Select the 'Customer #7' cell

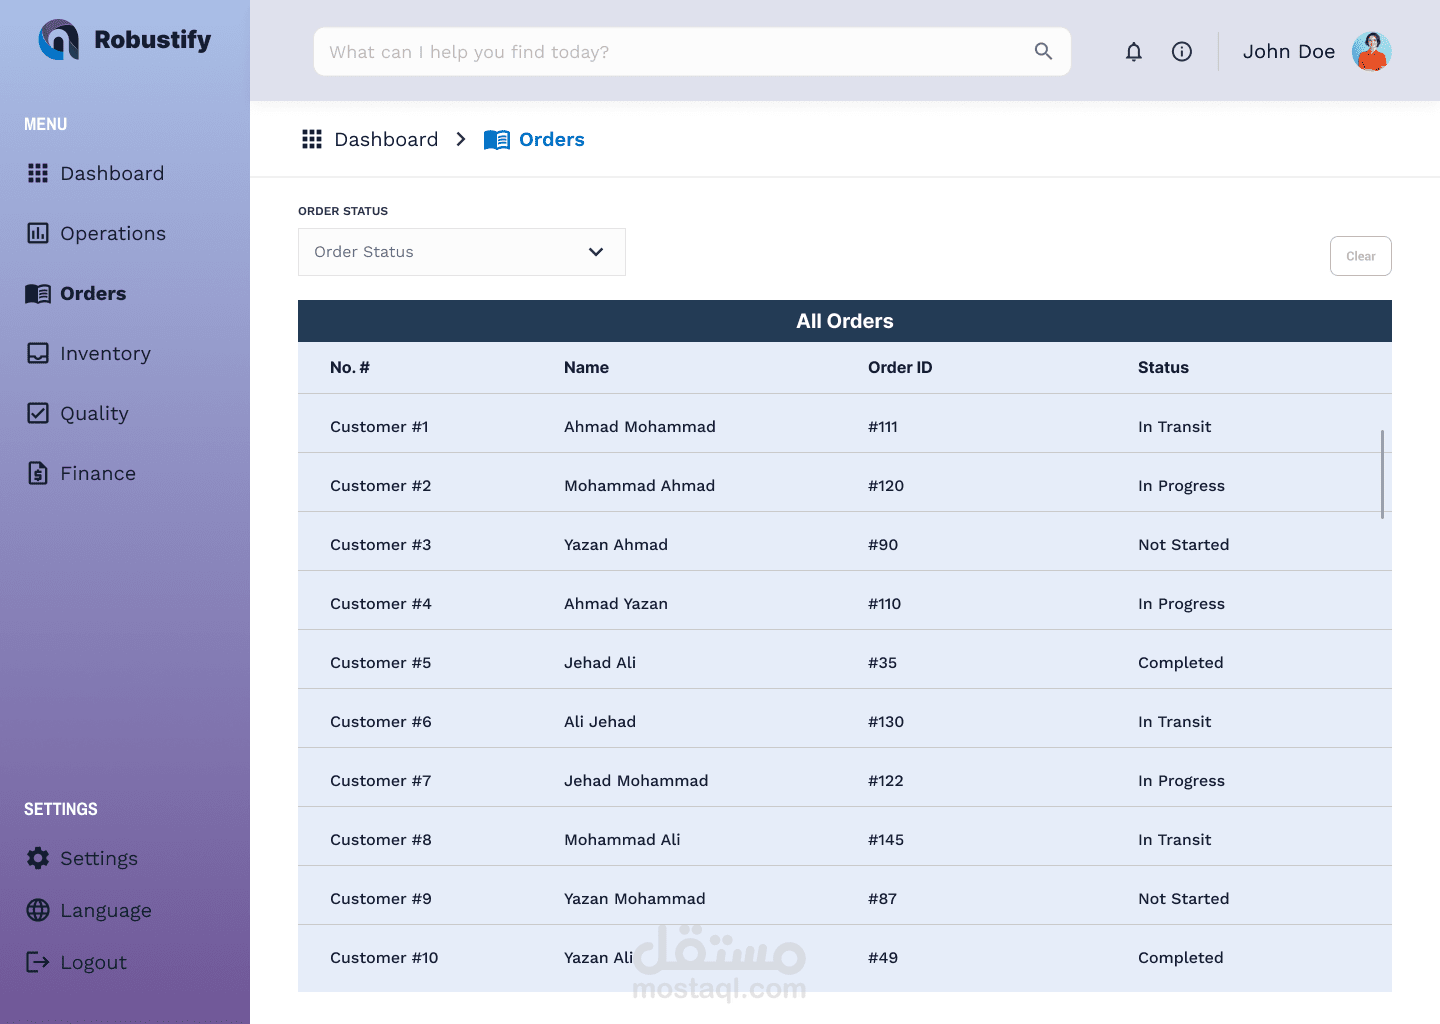381,780
